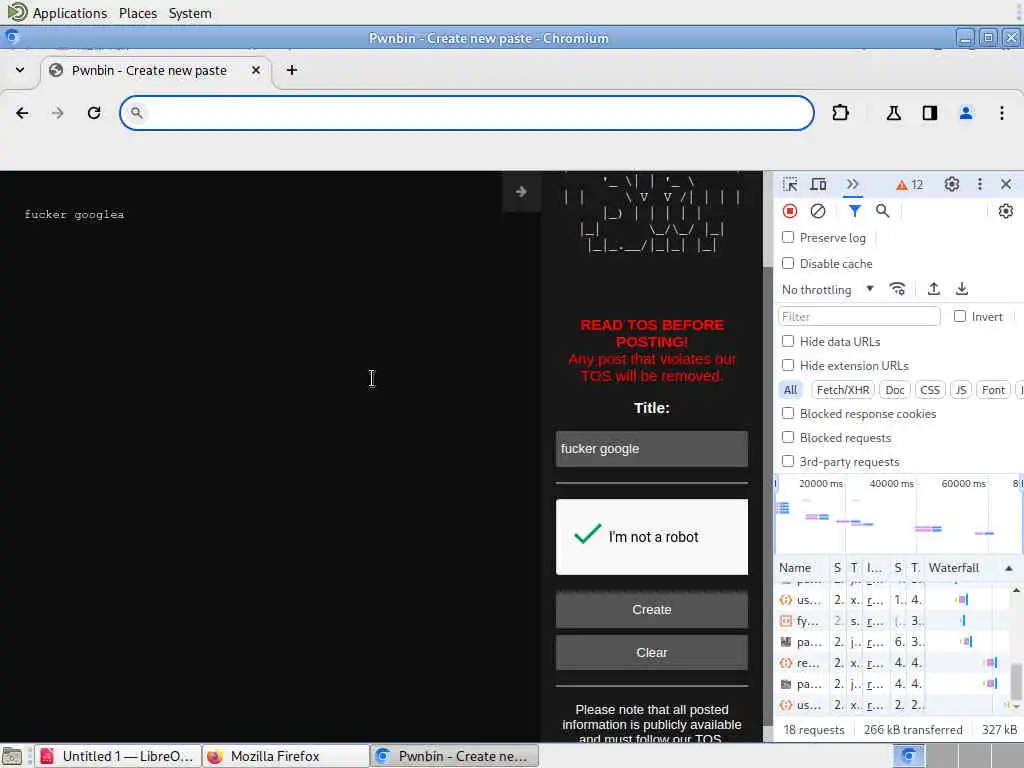1024x768 pixels.
Task: Open the user profile icon
Action: coord(966,113)
